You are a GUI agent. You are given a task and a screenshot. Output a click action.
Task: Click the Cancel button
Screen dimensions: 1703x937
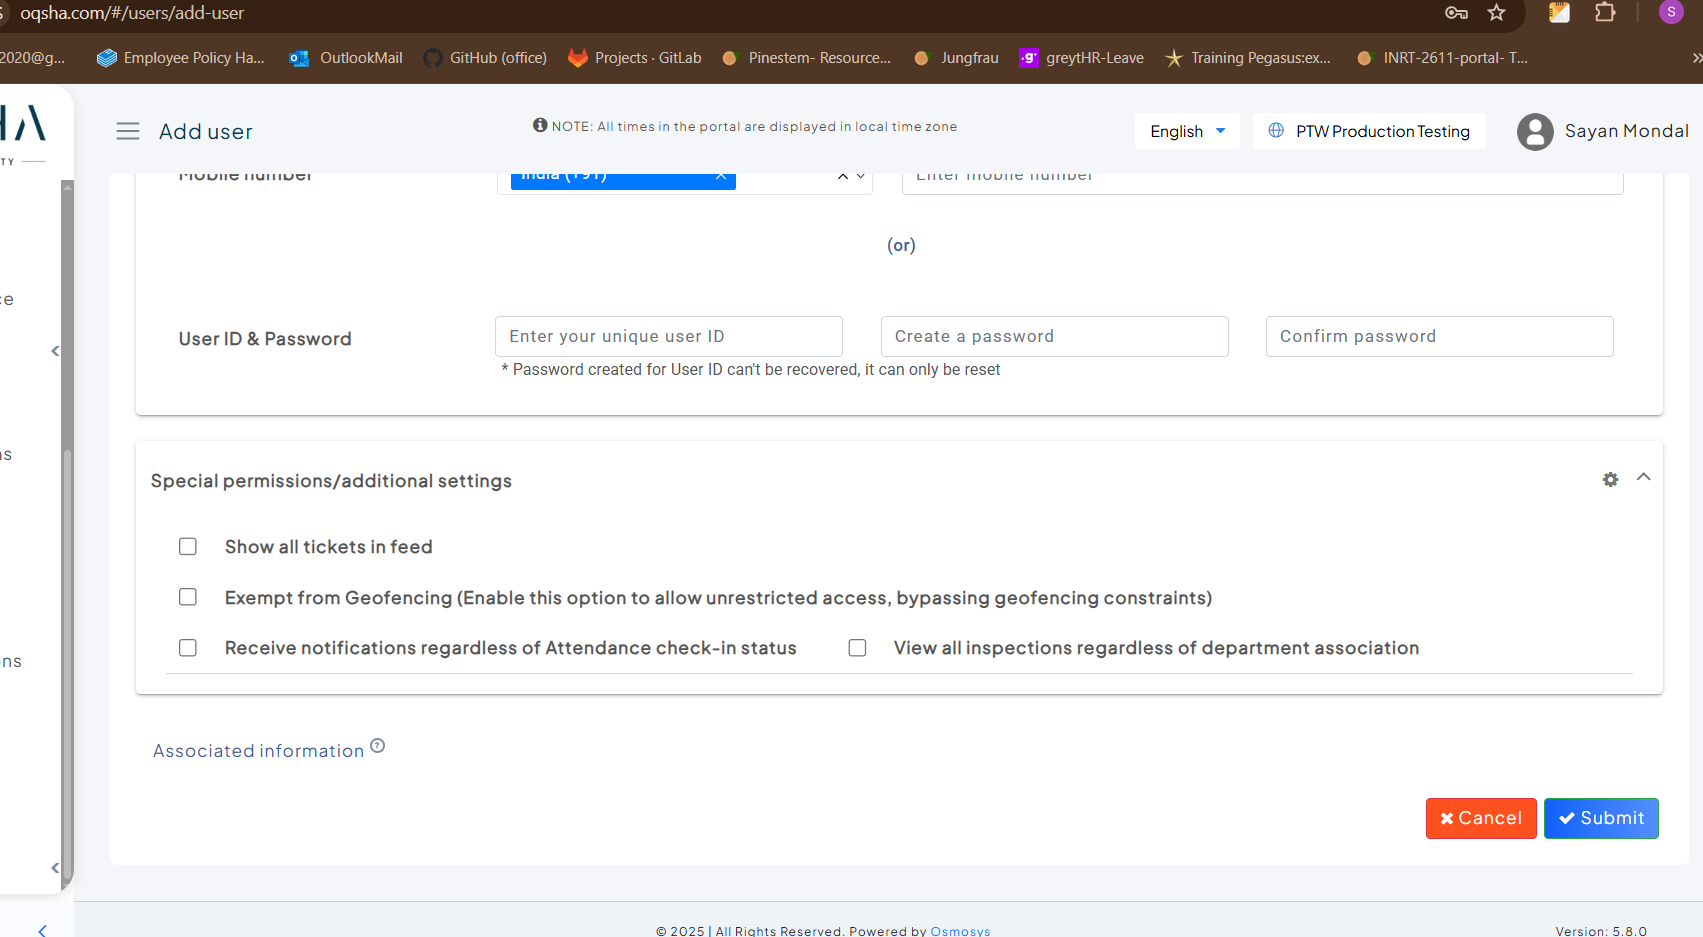[x=1480, y=818]
